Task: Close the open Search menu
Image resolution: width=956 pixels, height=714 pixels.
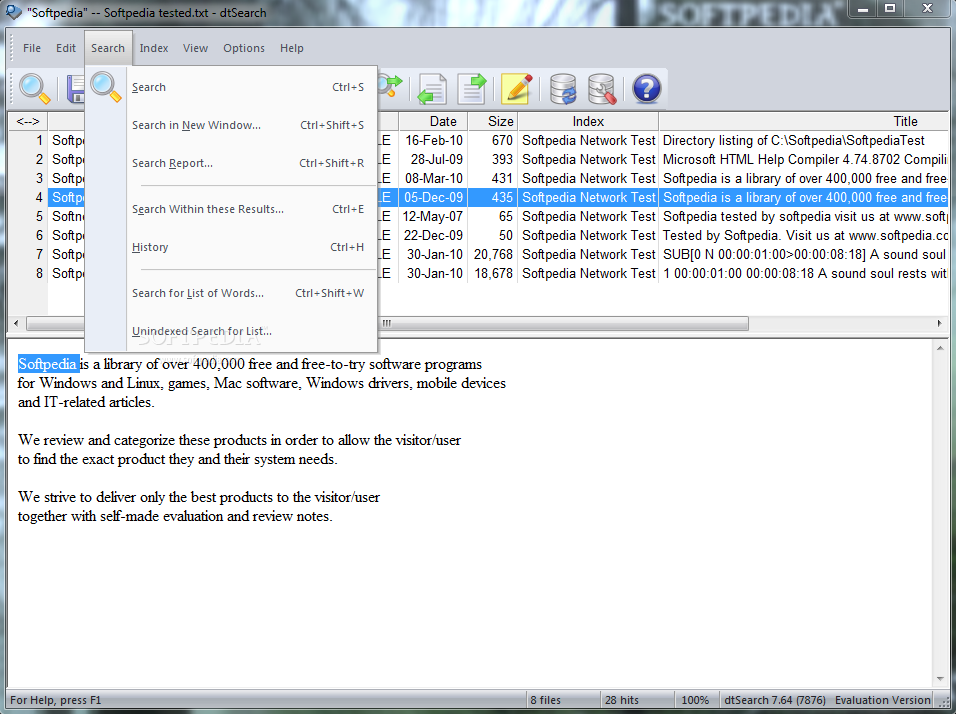Action: 108,48
